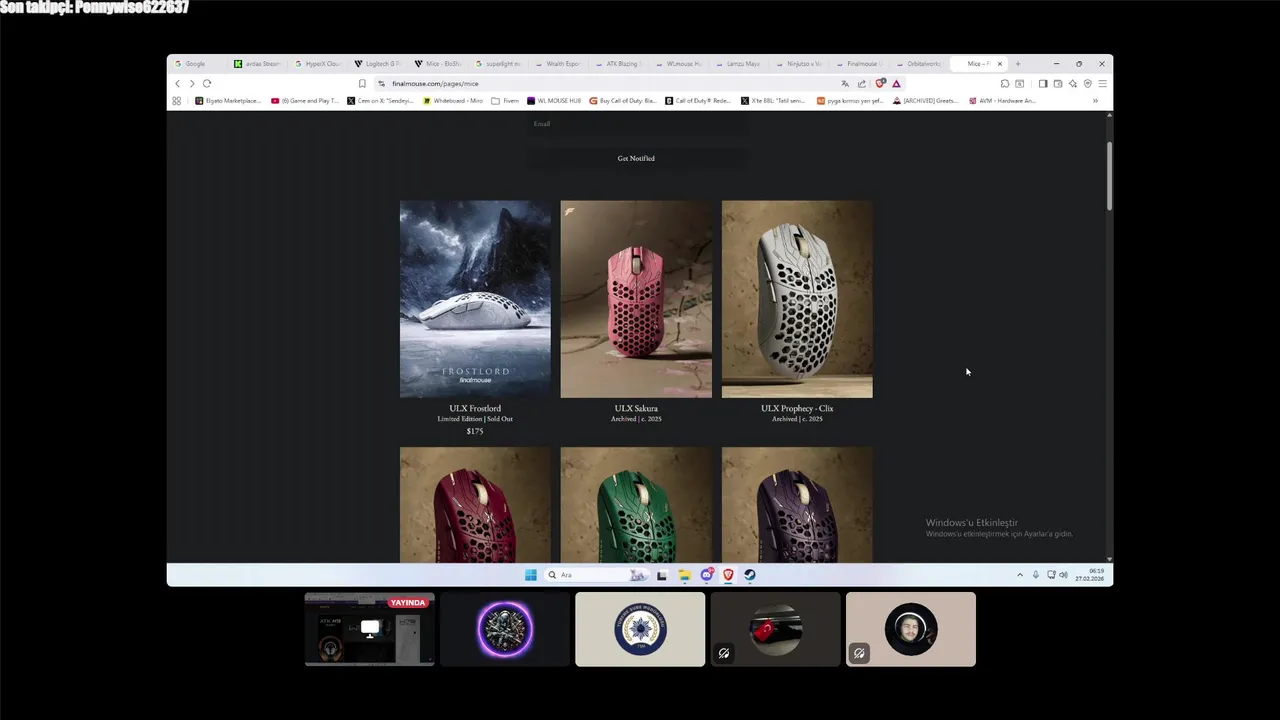Switch to the Lamzu Maya tab
Screen dimensions: 1280x720
click(738, 64)
